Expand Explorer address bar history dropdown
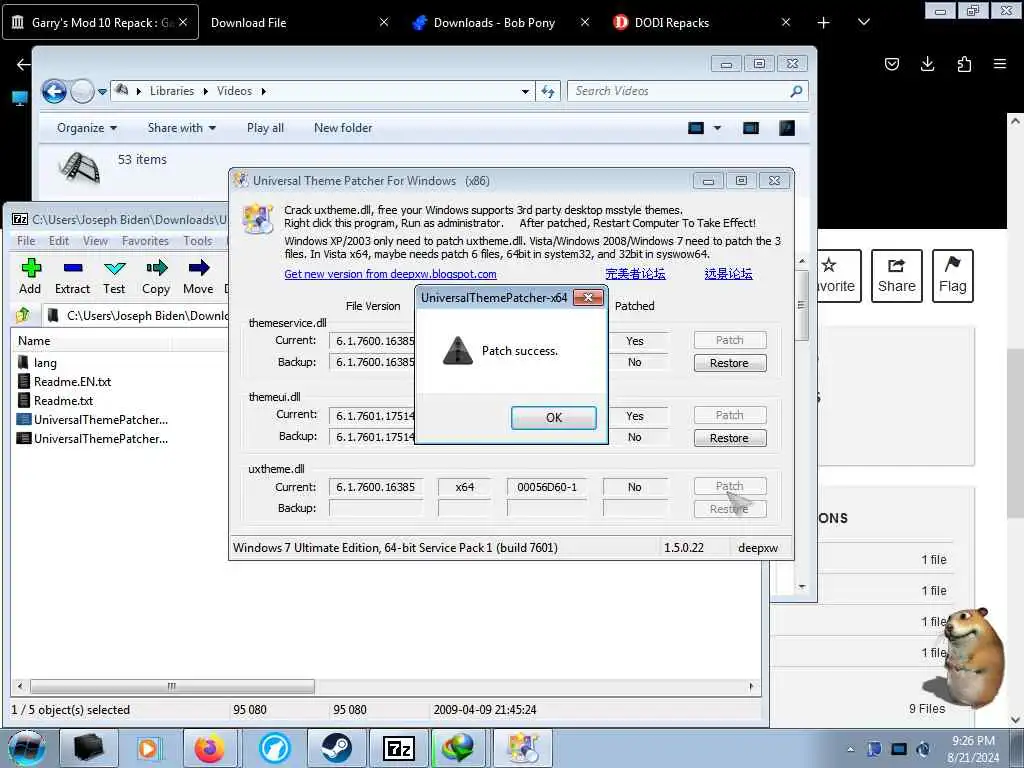 point(525,91)
